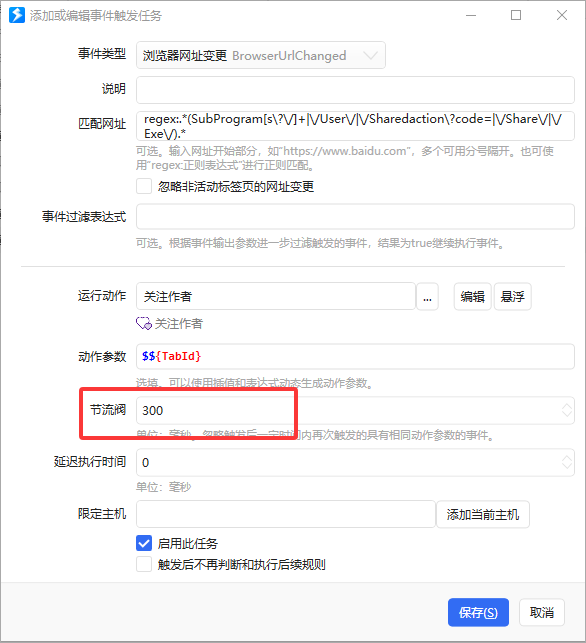Select the 浏览器网址变更 event type combo box

click(x=261, y=55)
